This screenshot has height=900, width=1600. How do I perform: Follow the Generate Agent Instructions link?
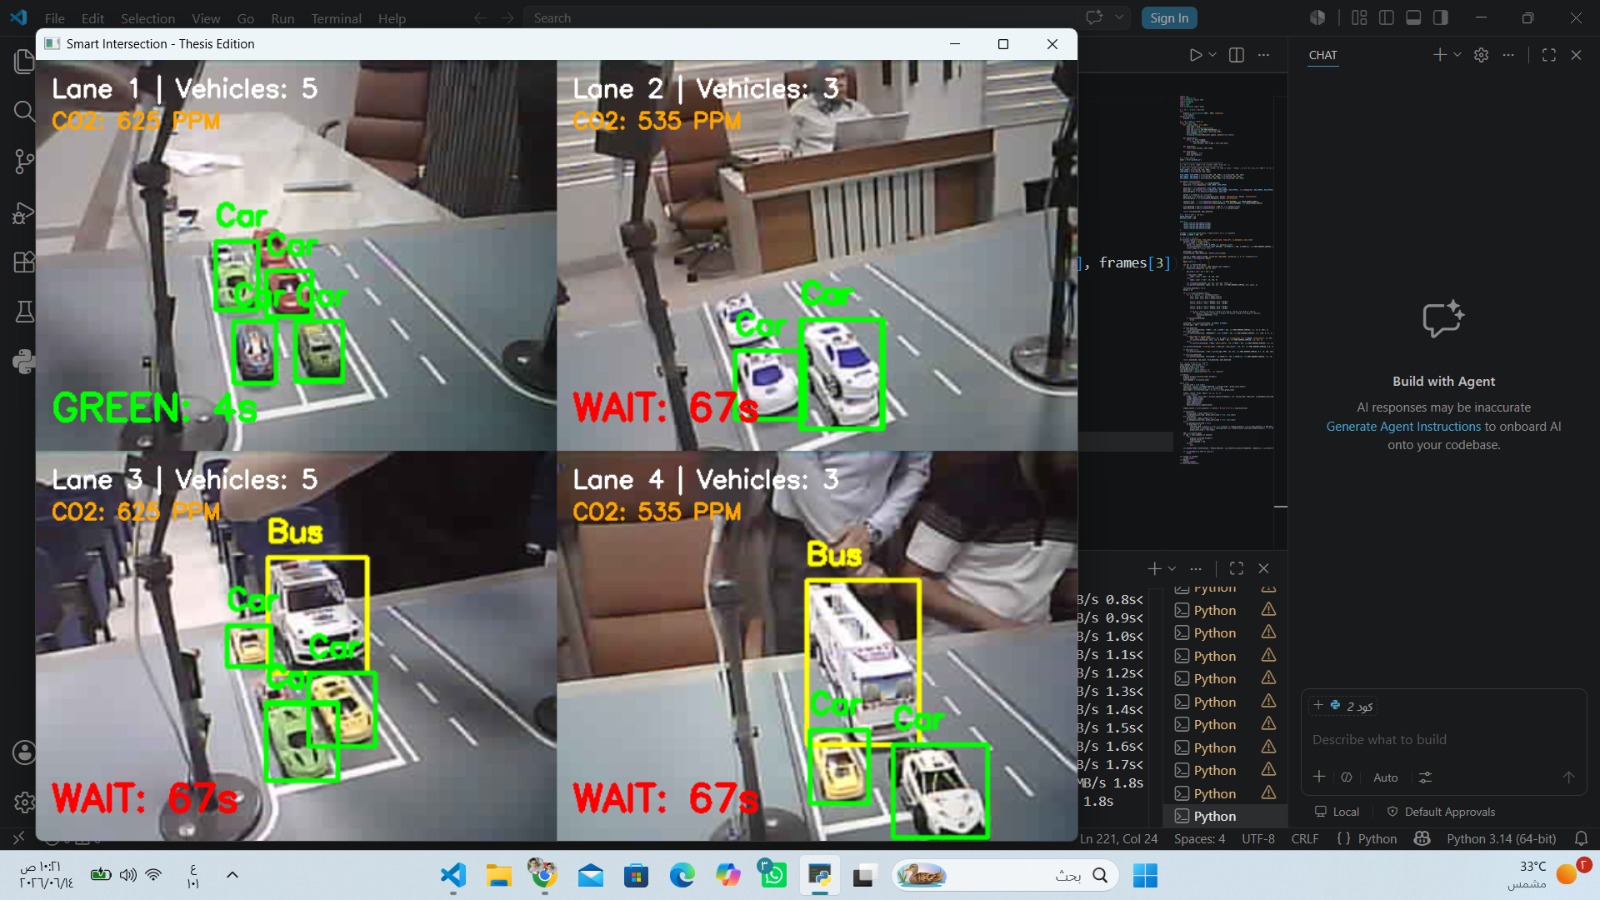(1403, 426)
